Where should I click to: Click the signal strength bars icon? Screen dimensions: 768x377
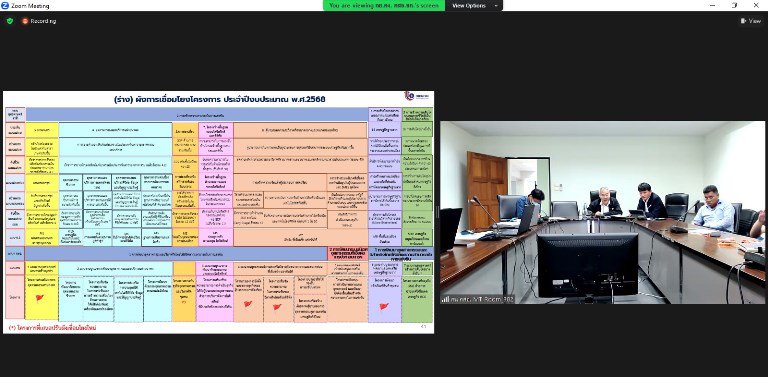pos(446,299)
